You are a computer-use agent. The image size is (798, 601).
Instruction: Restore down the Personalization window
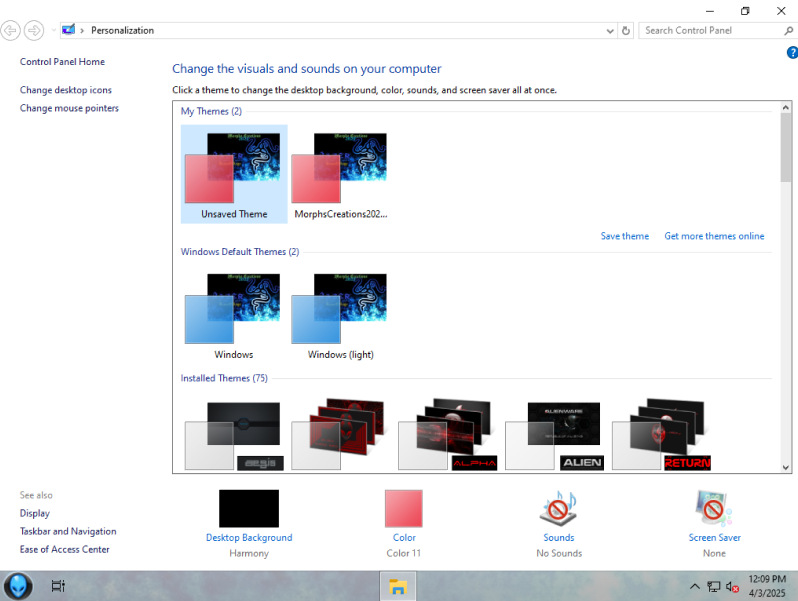click(745, 11)
